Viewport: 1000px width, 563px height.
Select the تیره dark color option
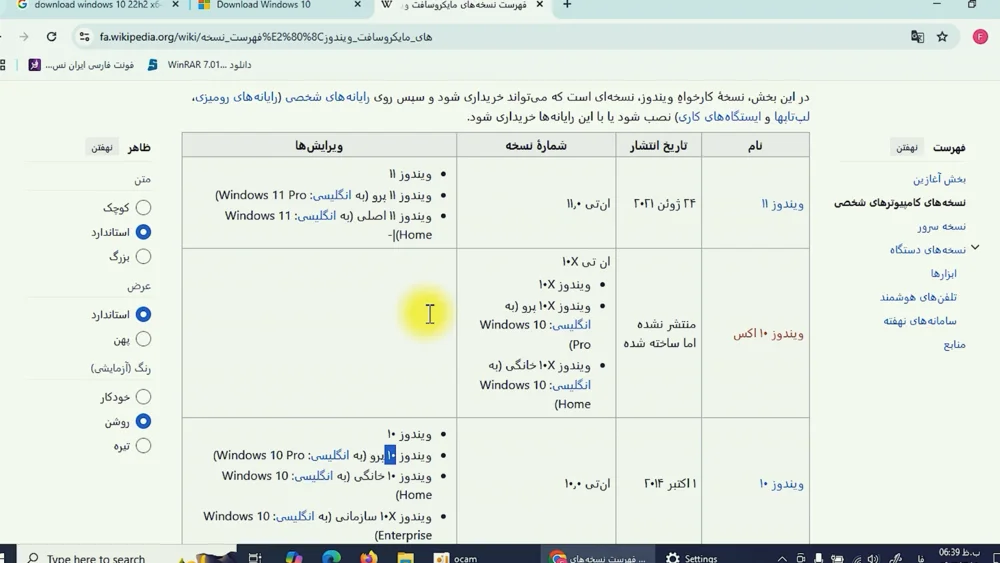pos(143,446)
